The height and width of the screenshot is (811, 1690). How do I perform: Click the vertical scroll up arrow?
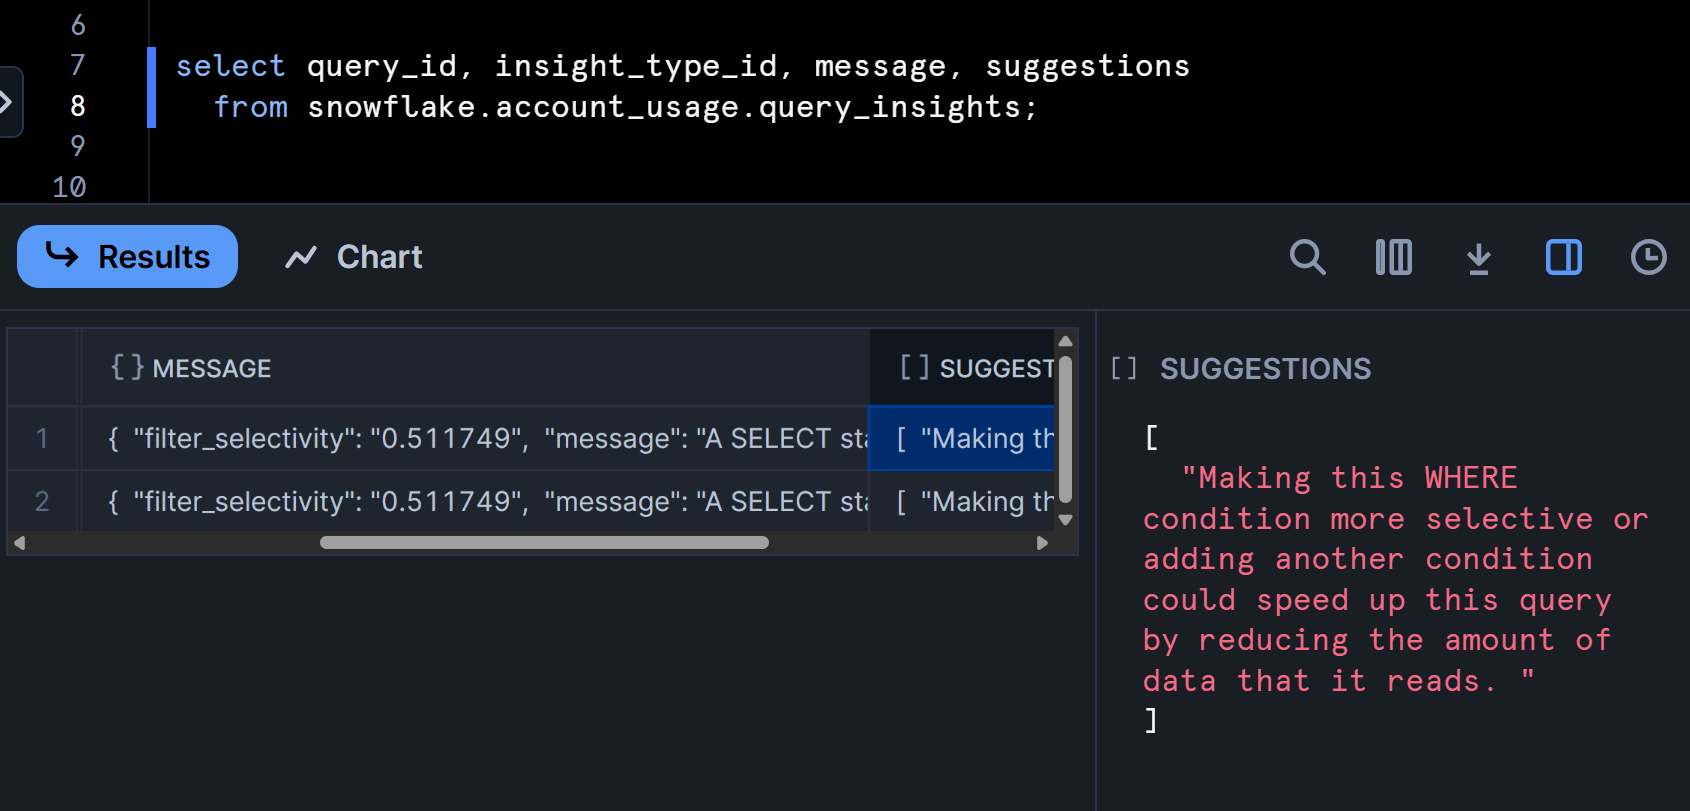(1065, 341)
